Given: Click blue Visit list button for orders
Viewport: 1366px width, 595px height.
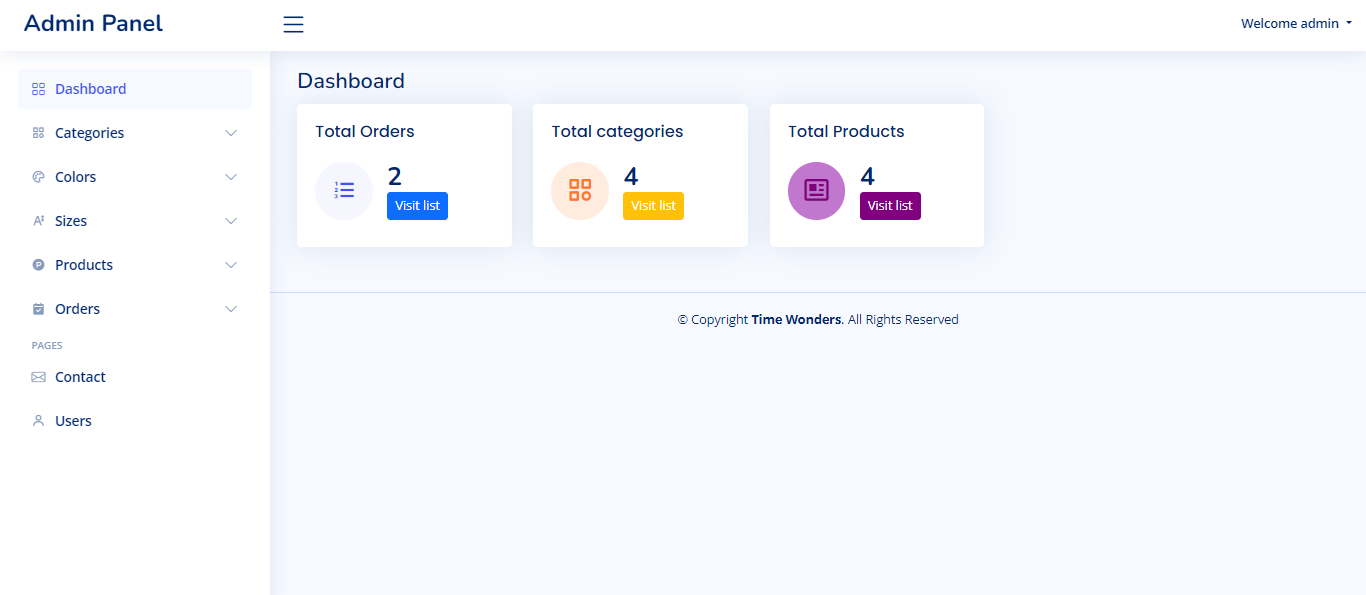Looking at the screenshot, I should click(x=417, y=206).
